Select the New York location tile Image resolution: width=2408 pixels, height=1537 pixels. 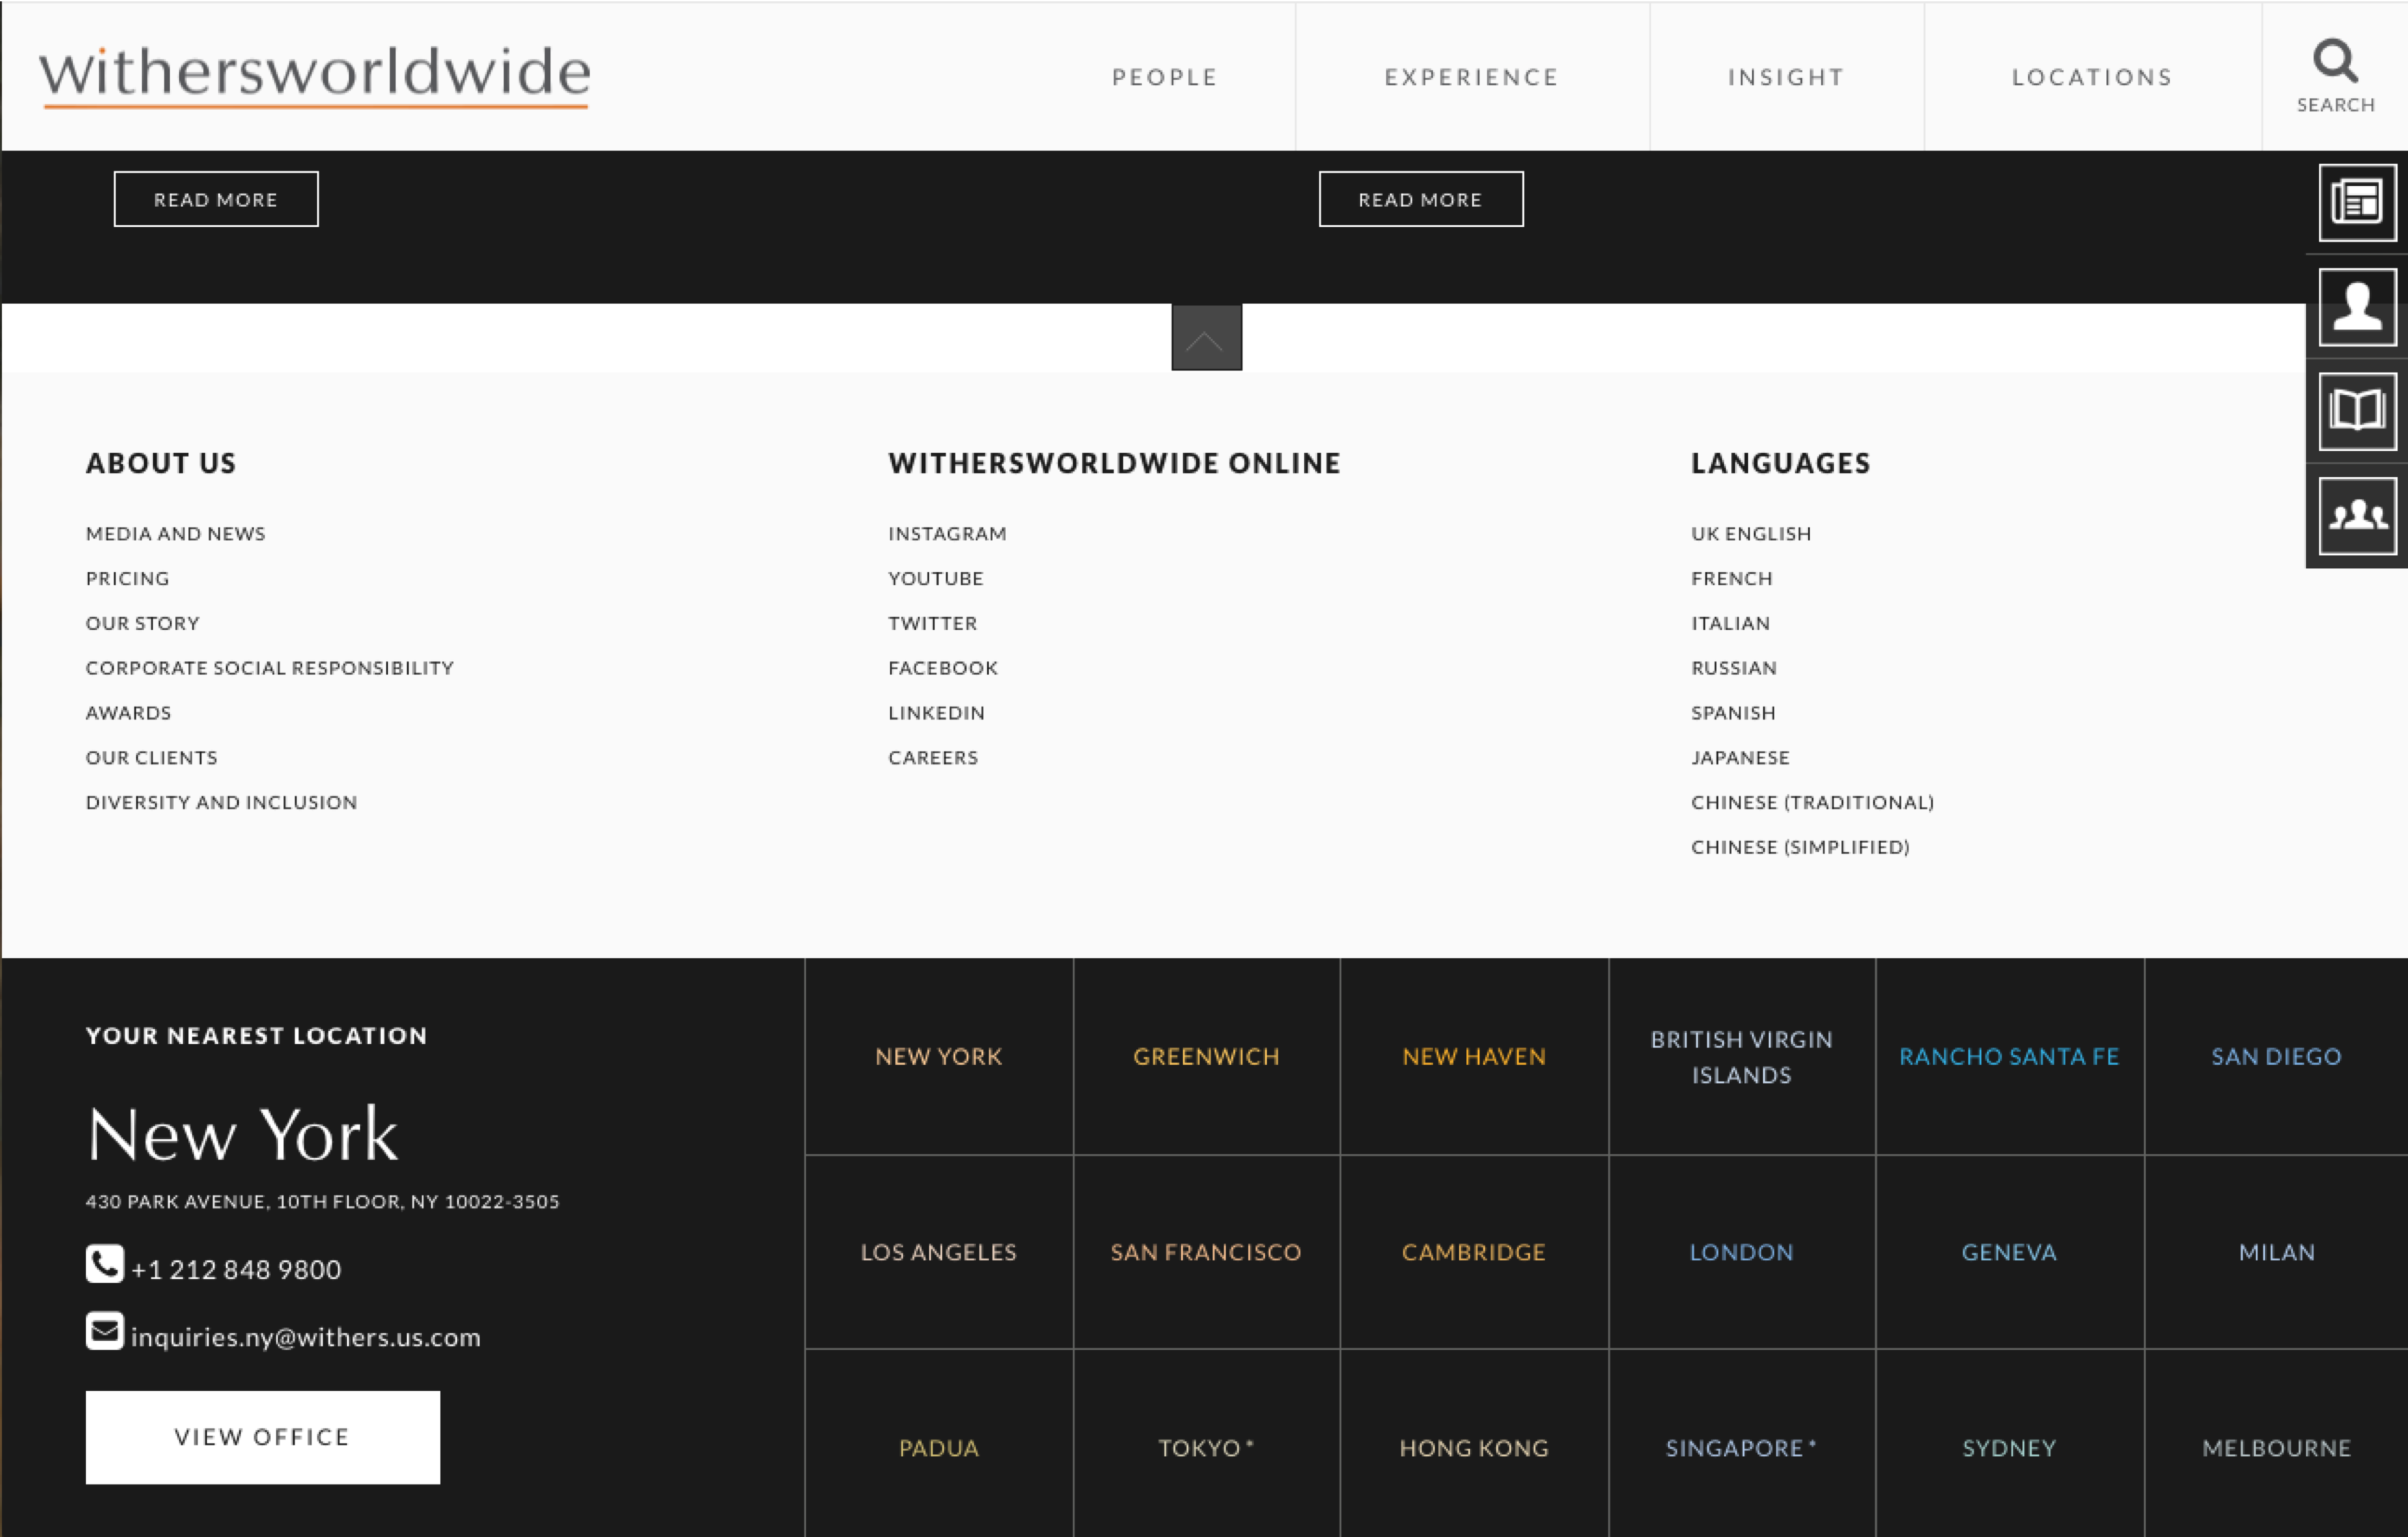(939, 1057)
